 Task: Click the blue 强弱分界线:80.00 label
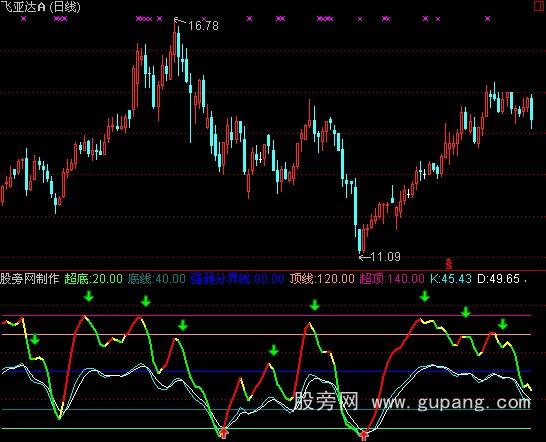coord(237,279)
